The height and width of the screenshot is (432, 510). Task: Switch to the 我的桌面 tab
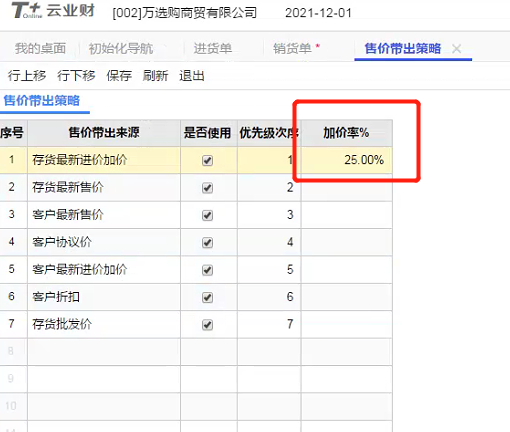pos(40,48)
